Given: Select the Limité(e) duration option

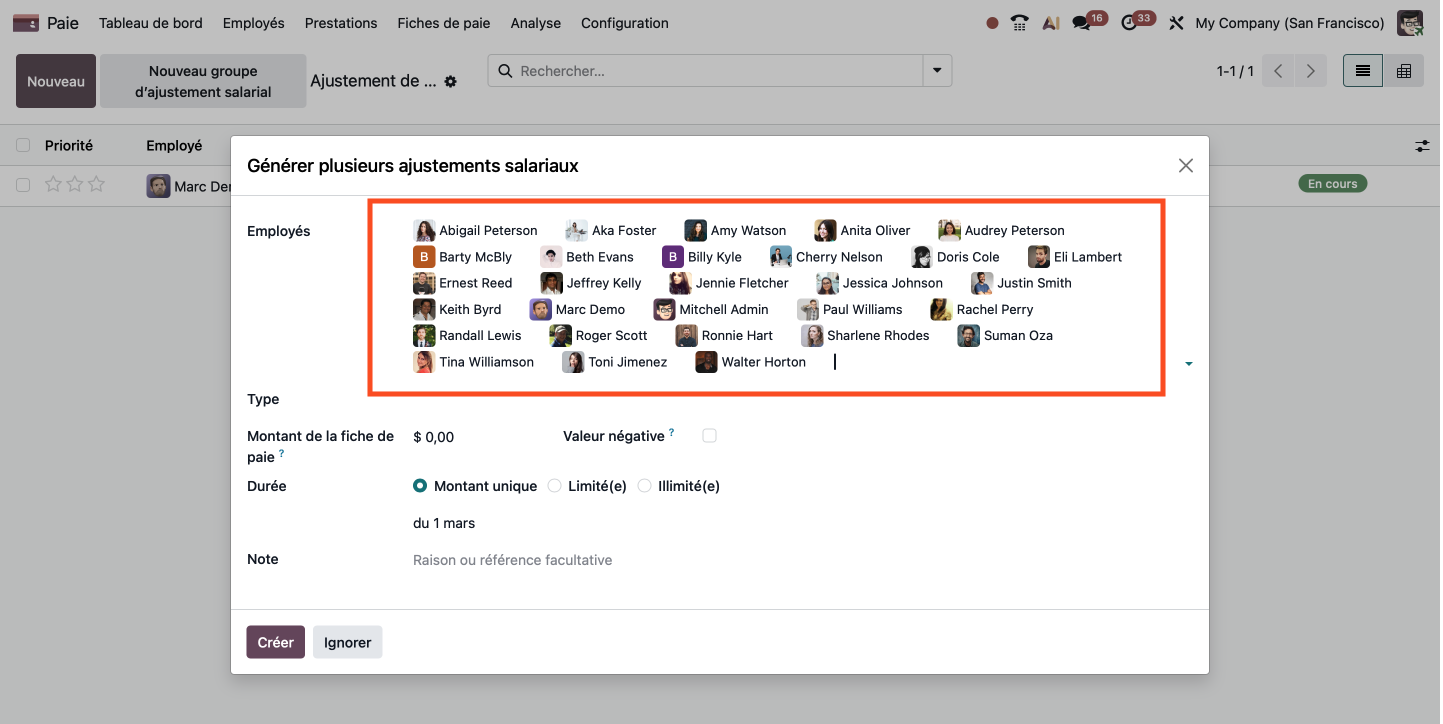Looking at the screenshot, I should (555, 486).
